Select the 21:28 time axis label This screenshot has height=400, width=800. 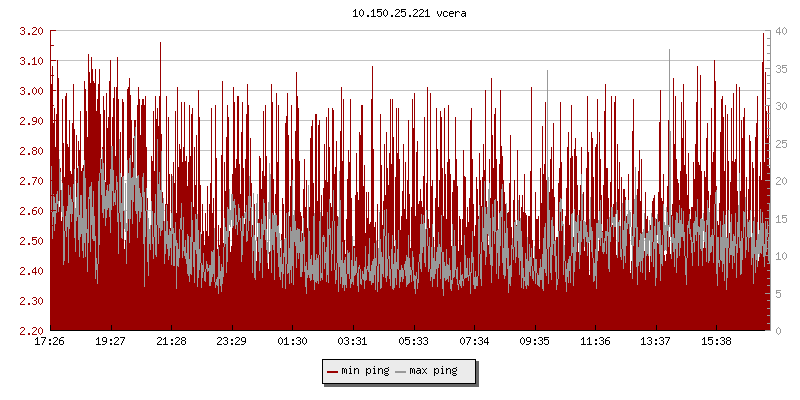tap(171, 342)
